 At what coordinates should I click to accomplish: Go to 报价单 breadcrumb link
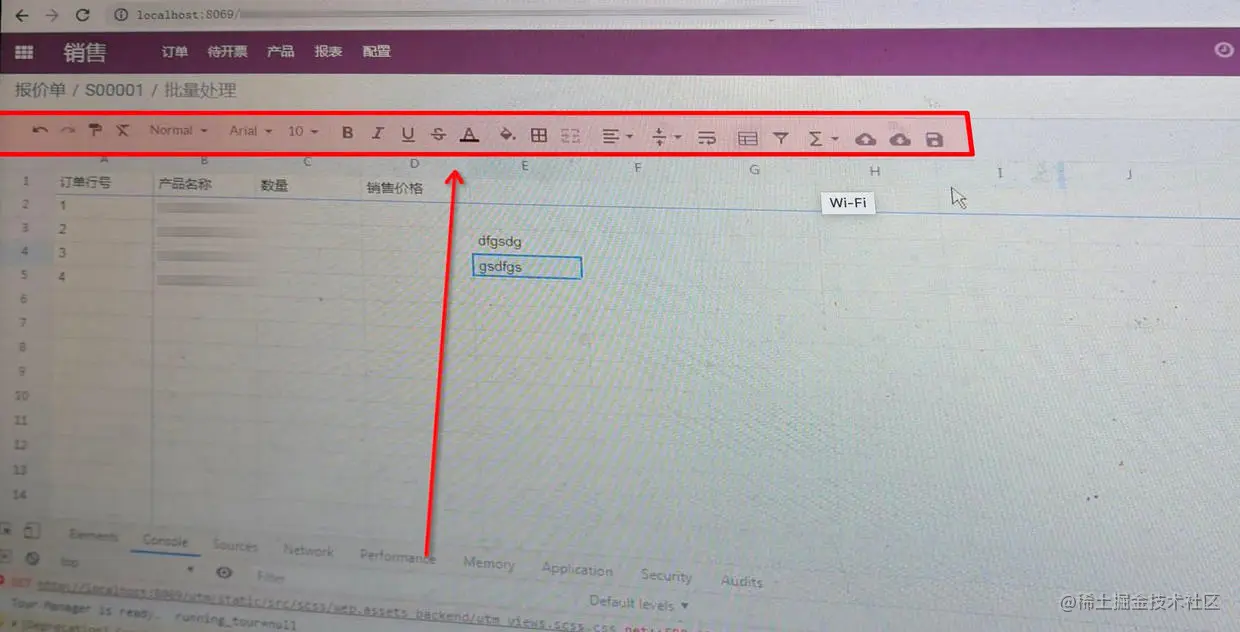pyautogui.click(x=40, y=90)
